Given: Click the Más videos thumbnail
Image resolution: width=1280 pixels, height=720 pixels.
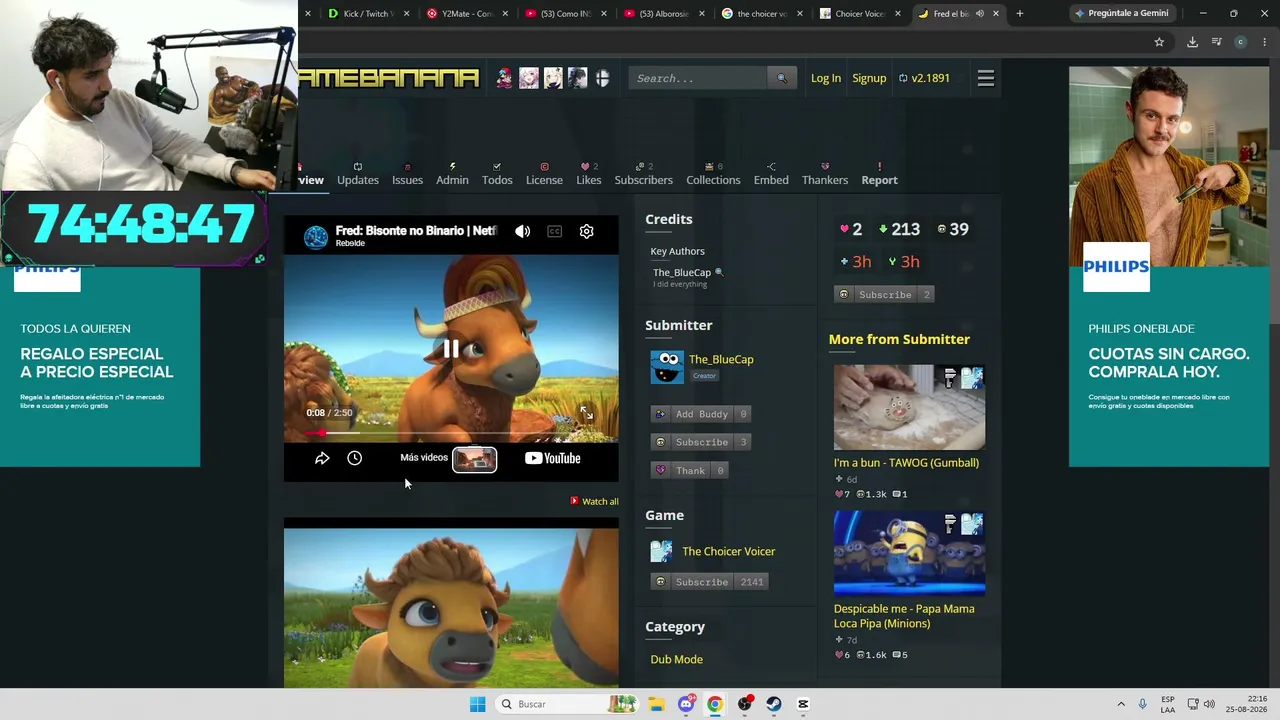Looking at the screenshot, I should tap(475, 459).
